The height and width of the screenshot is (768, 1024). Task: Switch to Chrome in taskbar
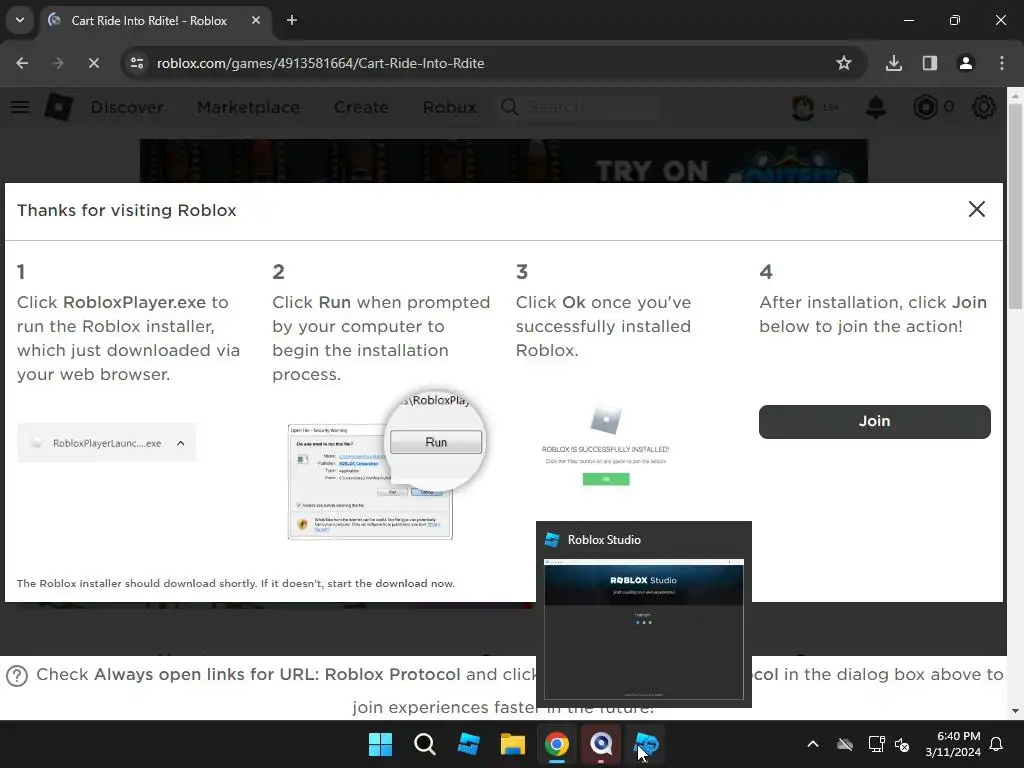click(x=556, y=744)
